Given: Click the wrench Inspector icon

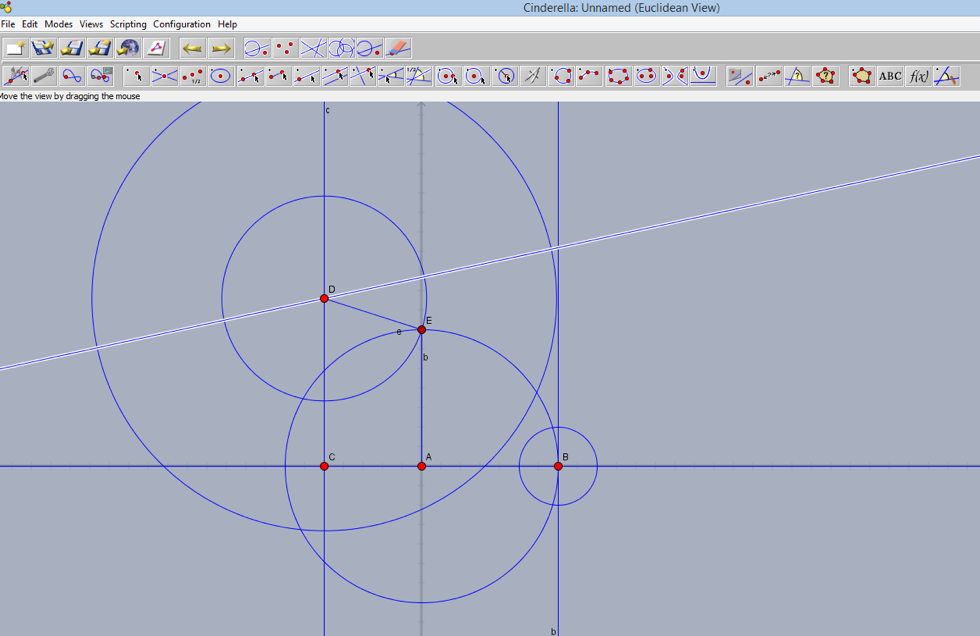Looking at the screenshot, I should click(43, 76).
